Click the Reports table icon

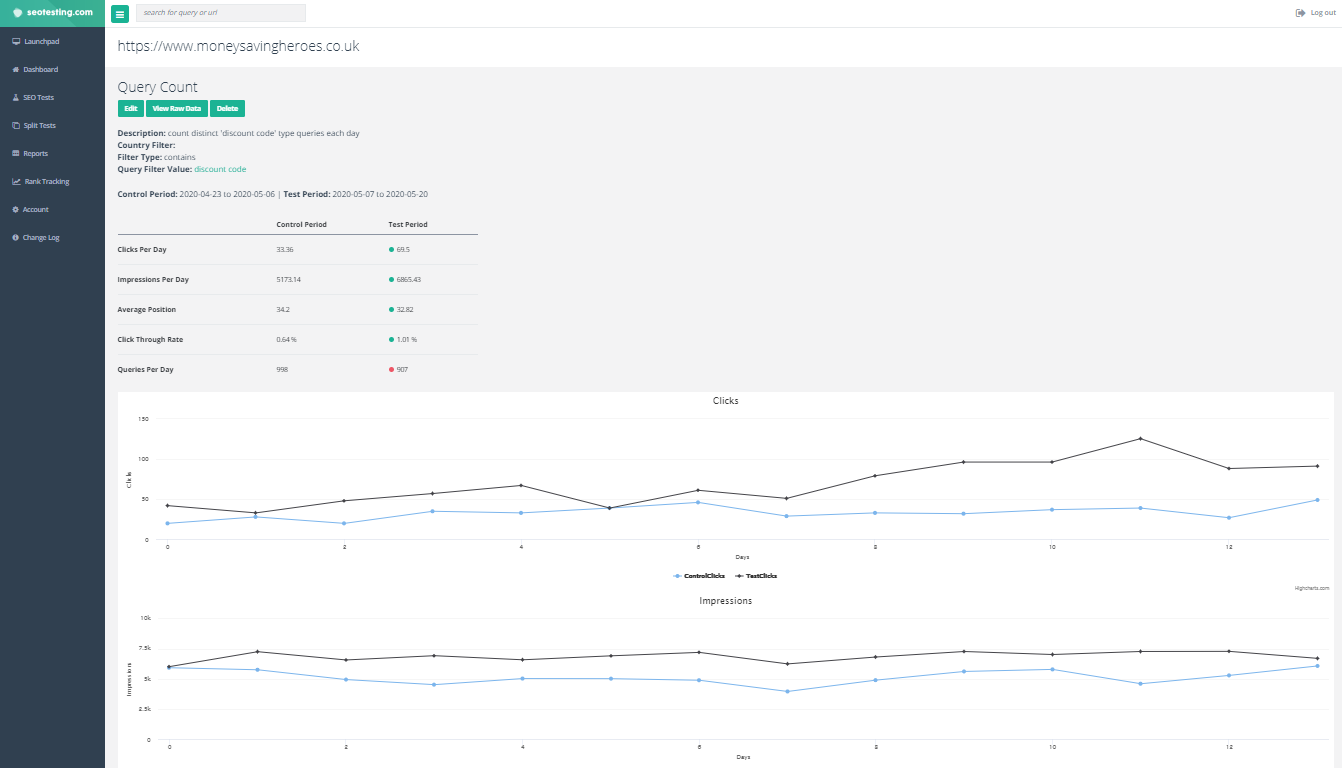16,153
